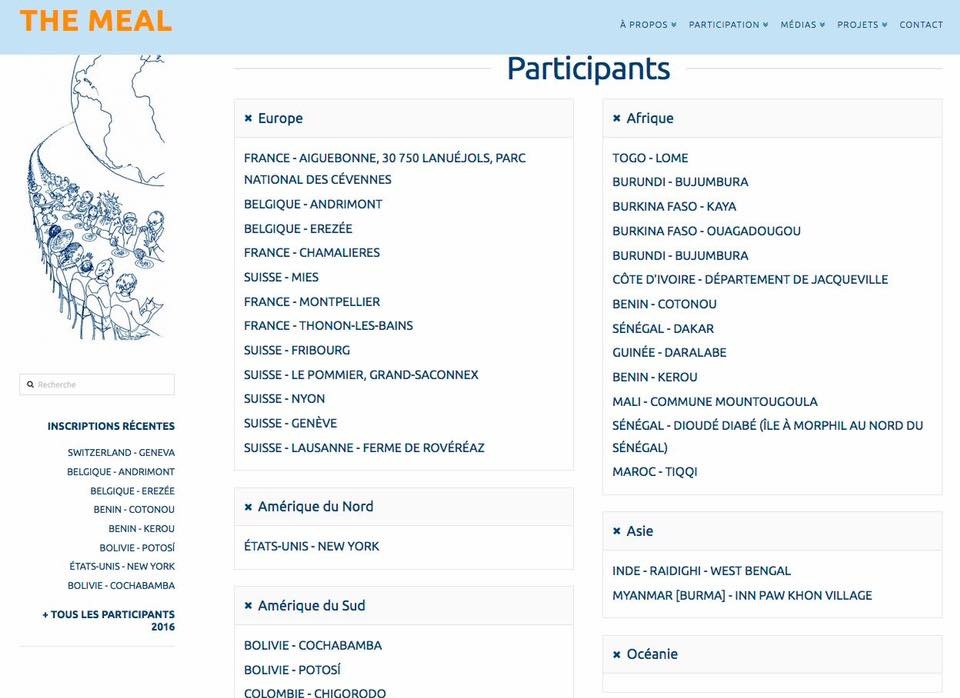Screen dimensions: 960x698
Task: Open sidebar entry Switzerland - Geneva
Action: [x=121, y=452]
